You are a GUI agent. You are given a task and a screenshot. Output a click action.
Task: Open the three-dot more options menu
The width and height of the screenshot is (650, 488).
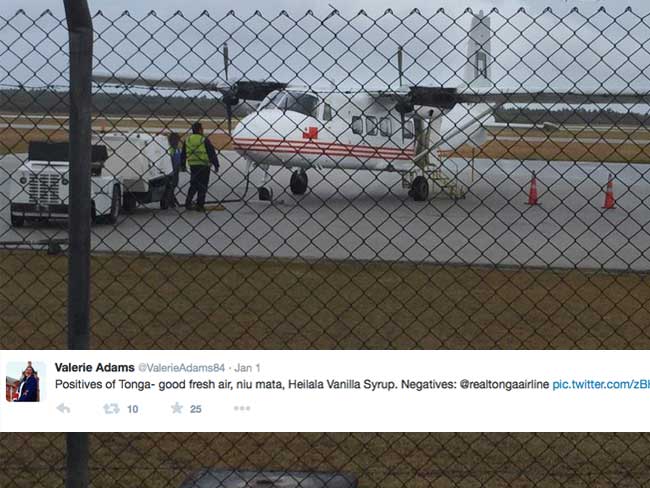242,408
